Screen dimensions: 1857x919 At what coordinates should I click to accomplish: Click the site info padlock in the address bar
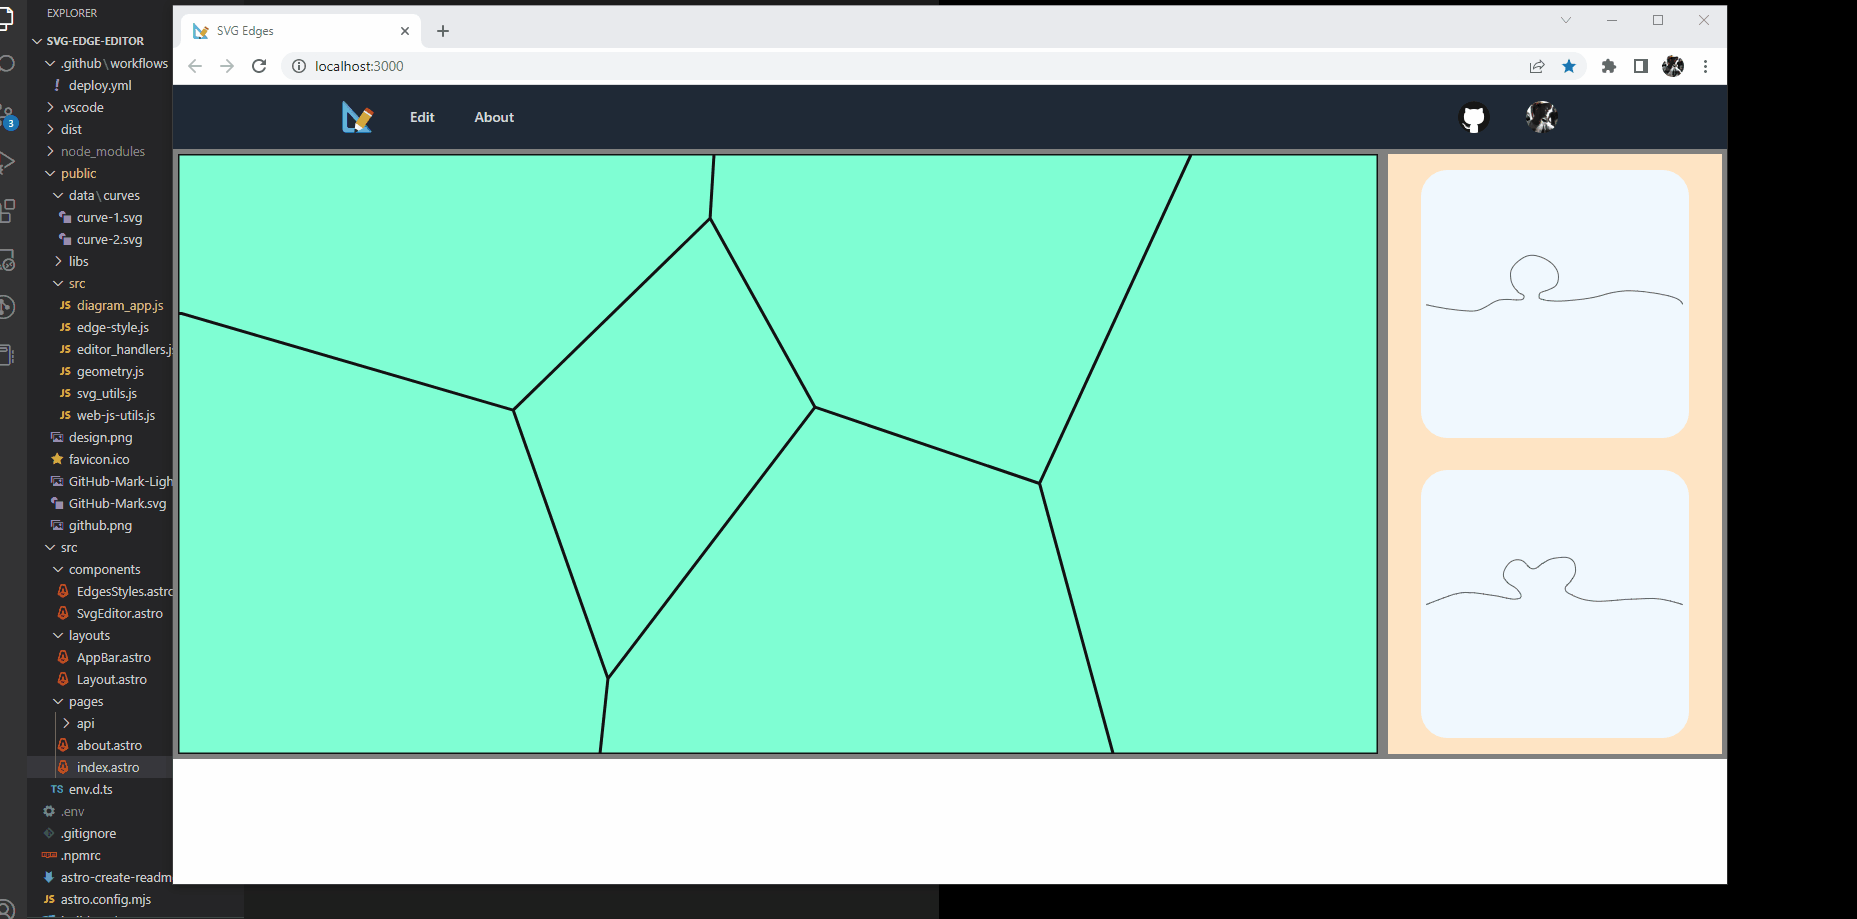(x=298, y=66)
